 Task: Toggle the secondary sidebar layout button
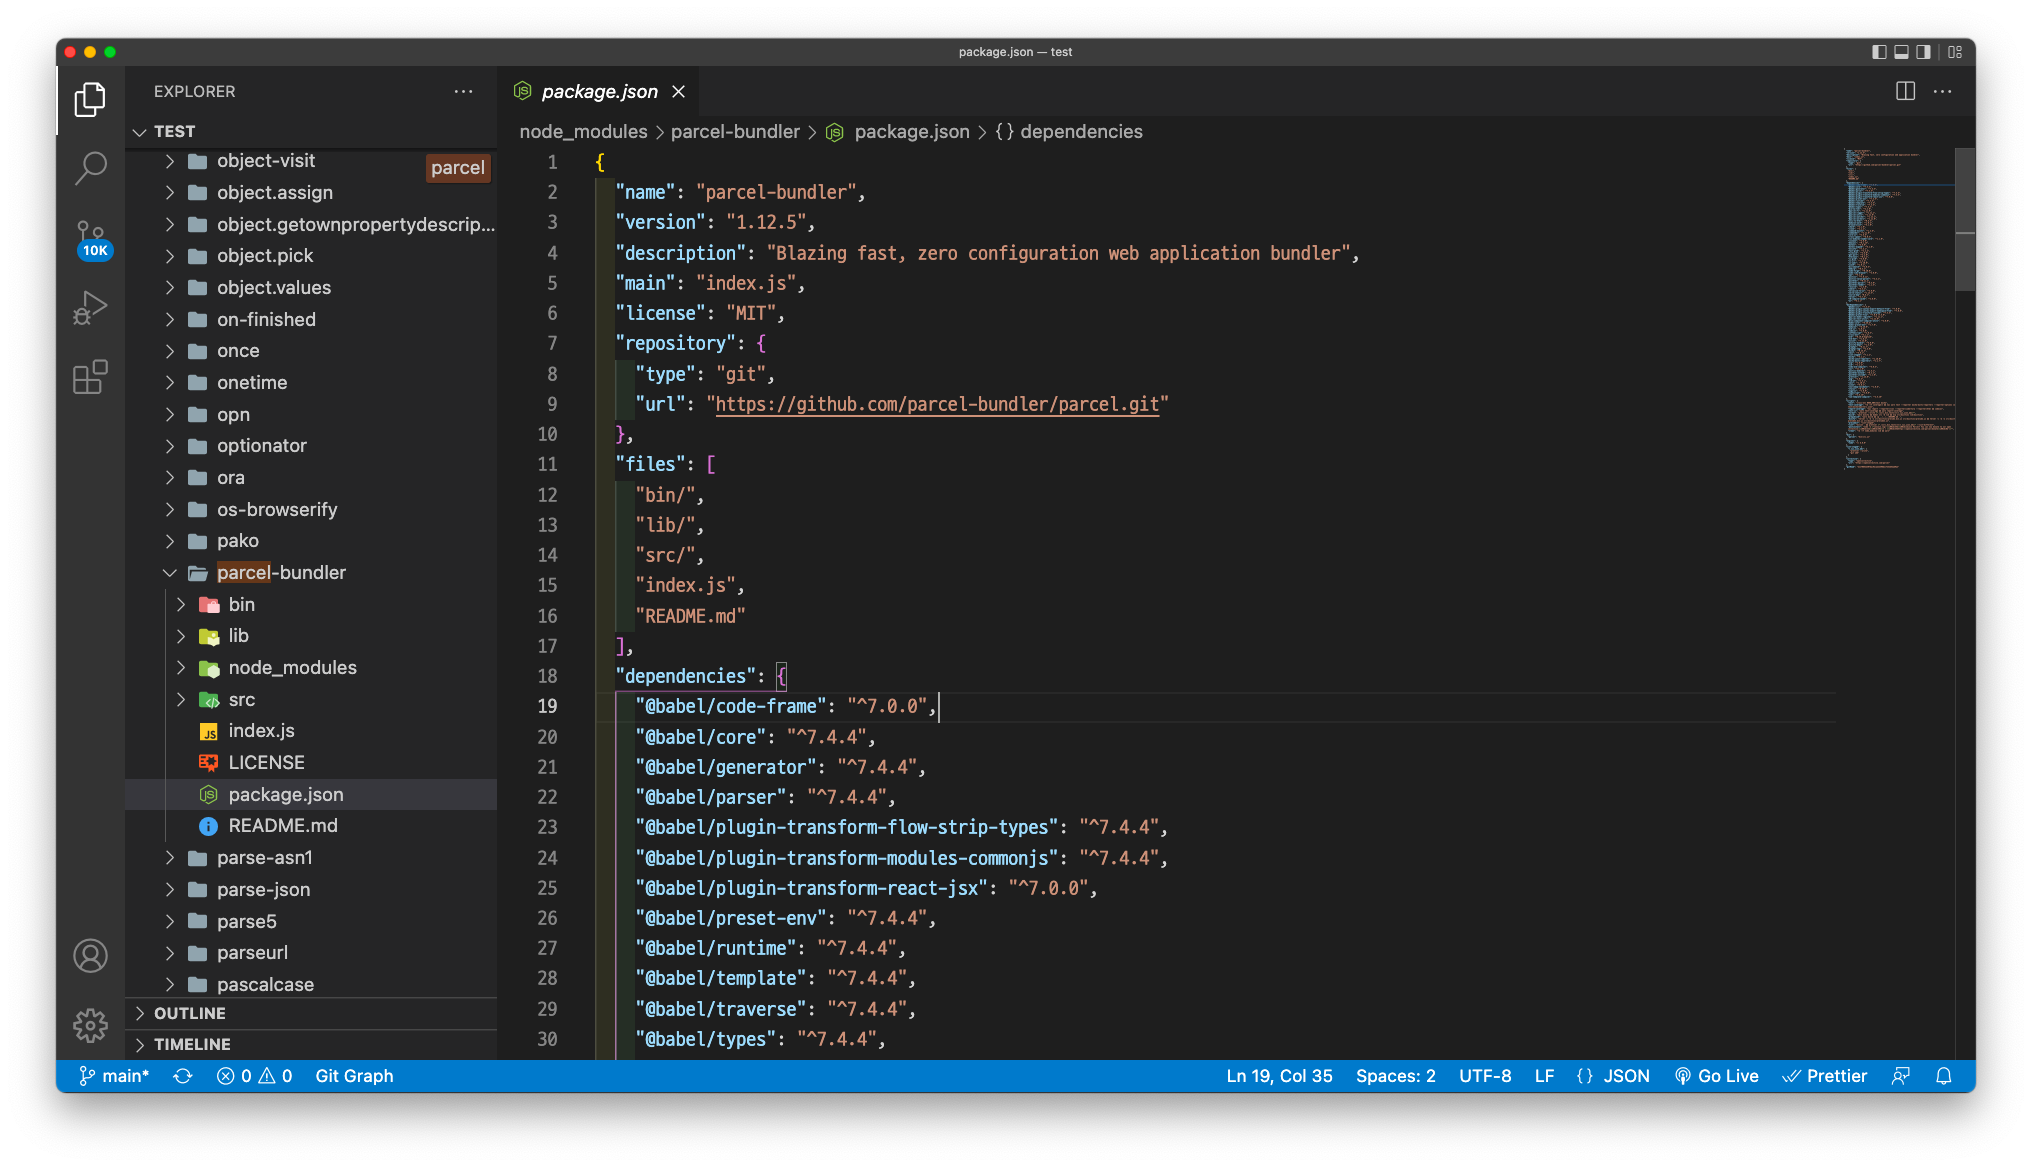[x=1923, y=52]
